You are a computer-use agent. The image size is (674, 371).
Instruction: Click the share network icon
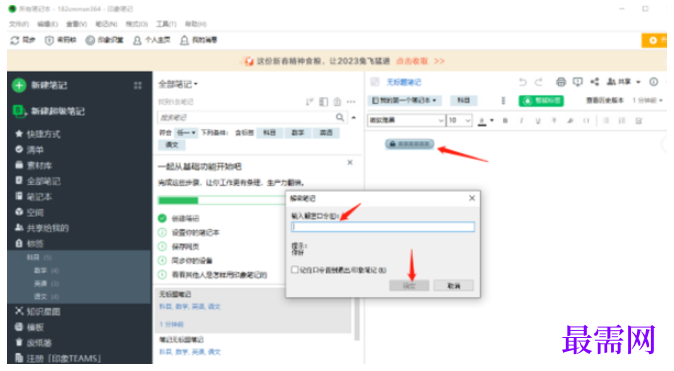click(x=594, y=82)
